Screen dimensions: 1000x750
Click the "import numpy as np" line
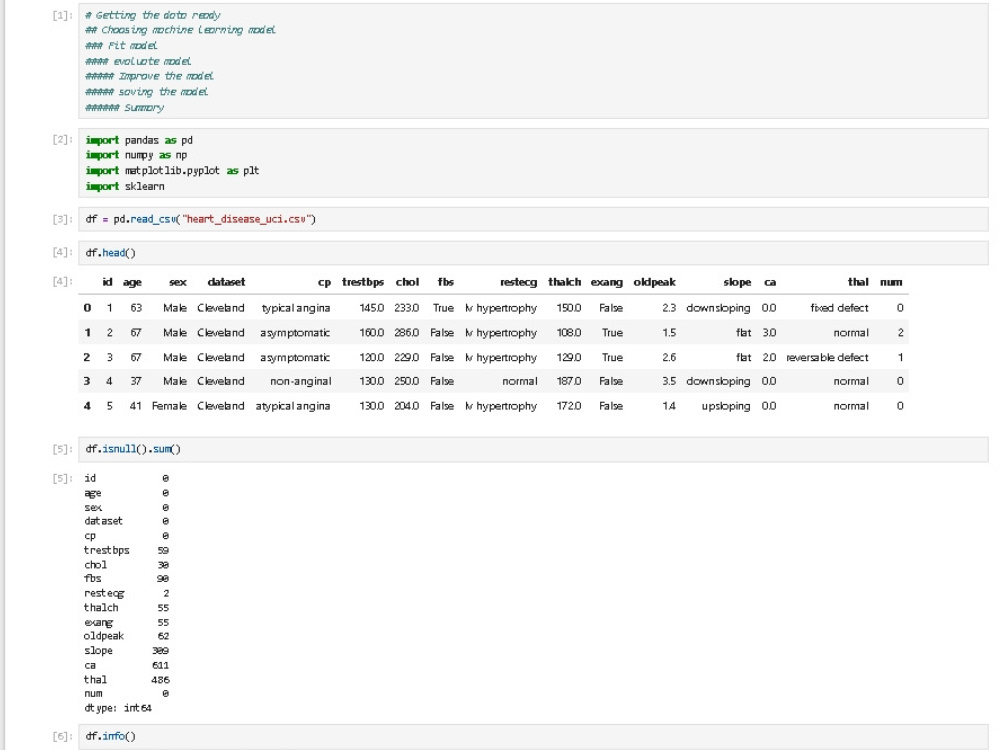[x=136, y=155]
